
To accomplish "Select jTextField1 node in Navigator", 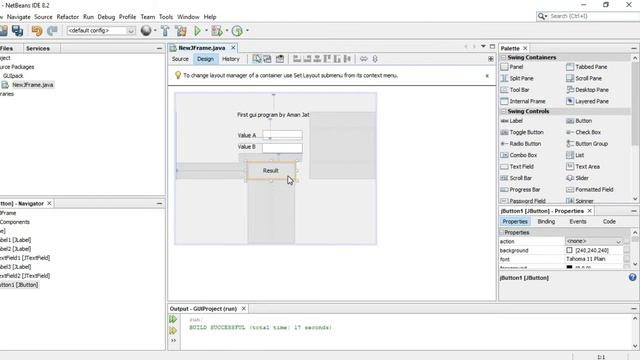I will coord(25,258).
